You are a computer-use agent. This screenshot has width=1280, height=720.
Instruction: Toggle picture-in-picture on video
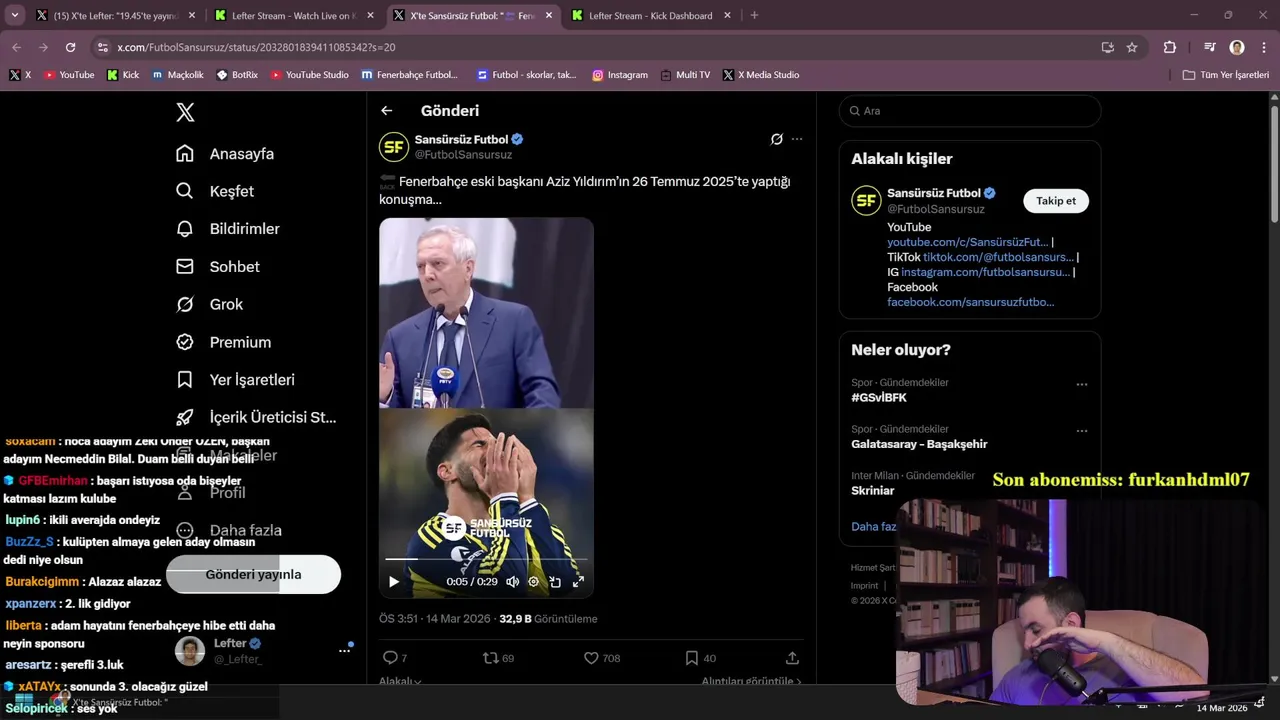[555, 581]
